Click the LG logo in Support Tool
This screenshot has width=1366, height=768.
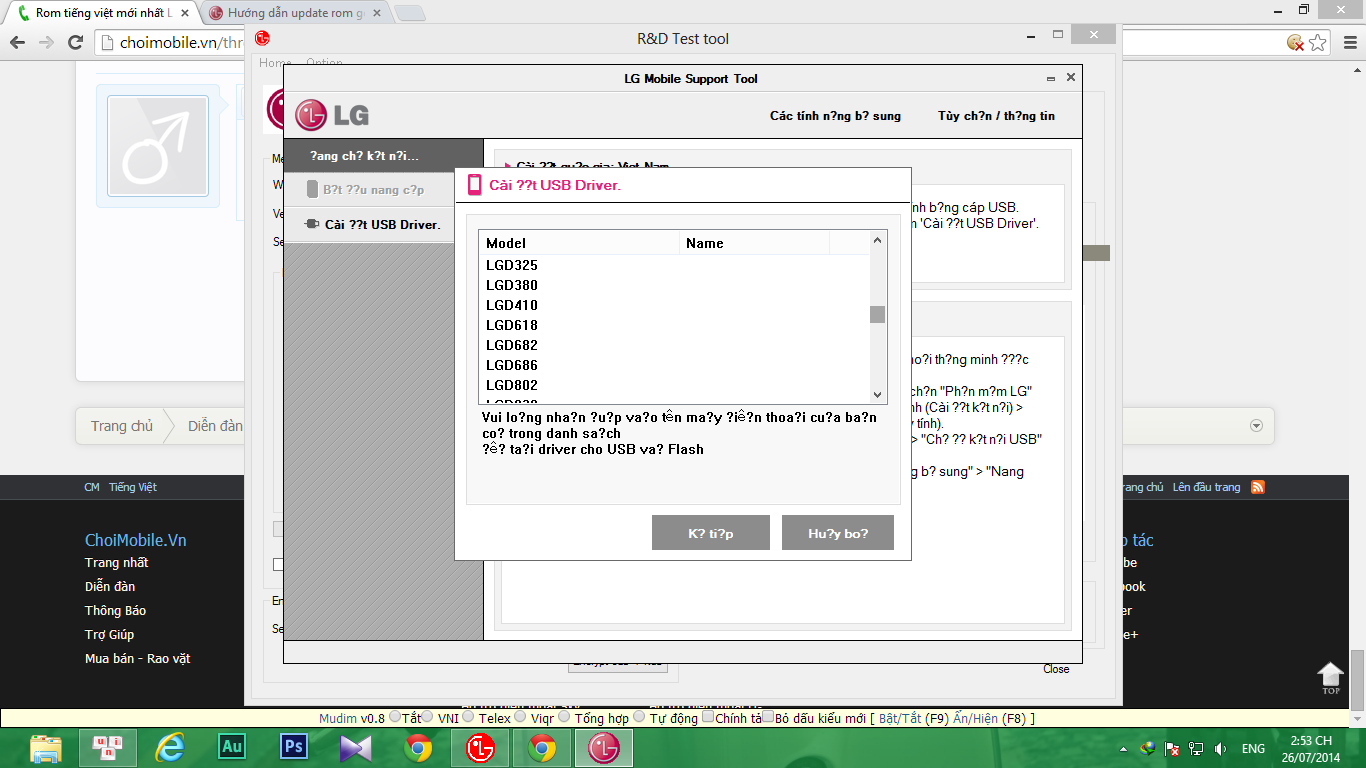coord(332,114)
